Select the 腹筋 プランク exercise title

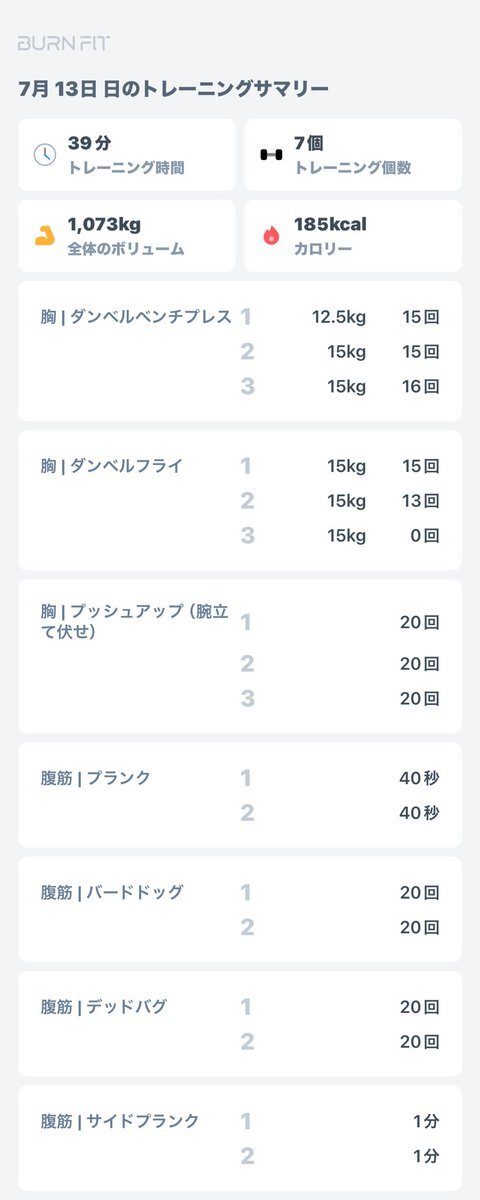(96, 778)
